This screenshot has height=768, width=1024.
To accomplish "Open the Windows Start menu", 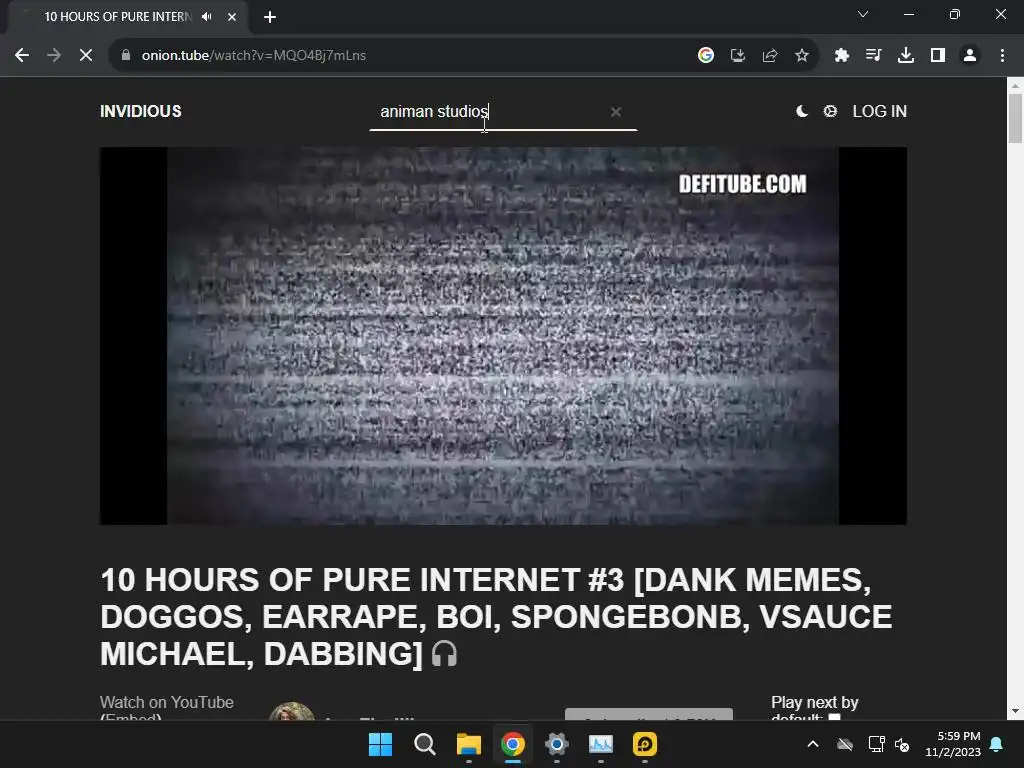I will click(x=380, y=744).
